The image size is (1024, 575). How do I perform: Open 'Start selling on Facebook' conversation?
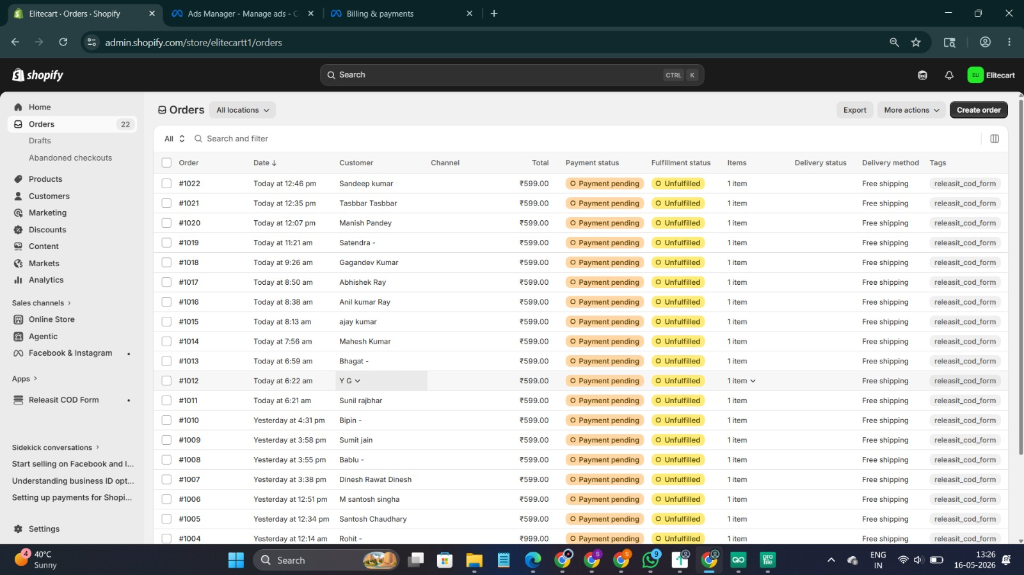click(72, 464)
